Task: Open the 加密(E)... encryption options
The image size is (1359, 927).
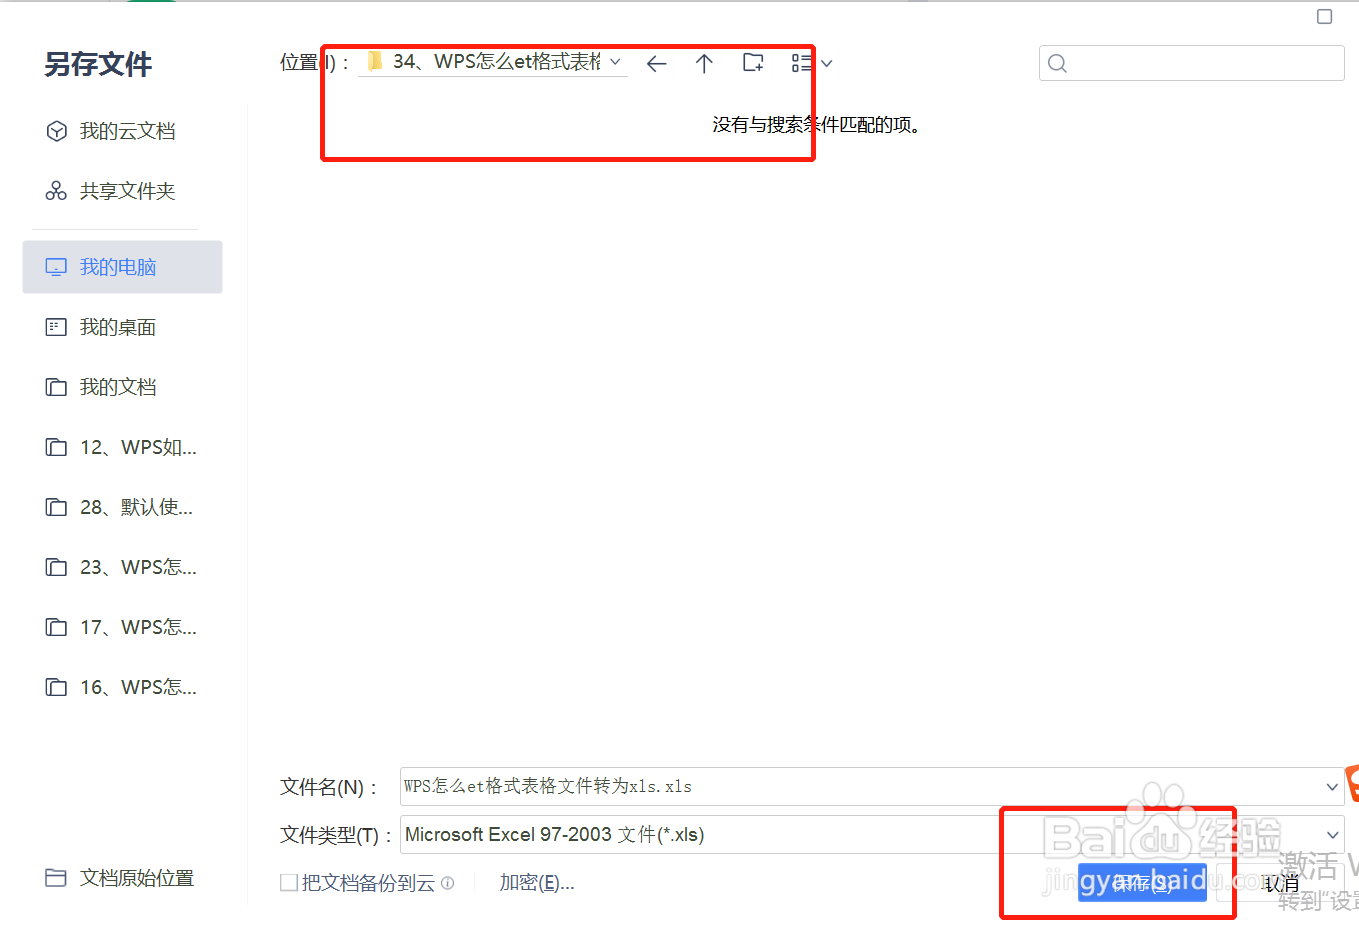Action: point(537,883)
